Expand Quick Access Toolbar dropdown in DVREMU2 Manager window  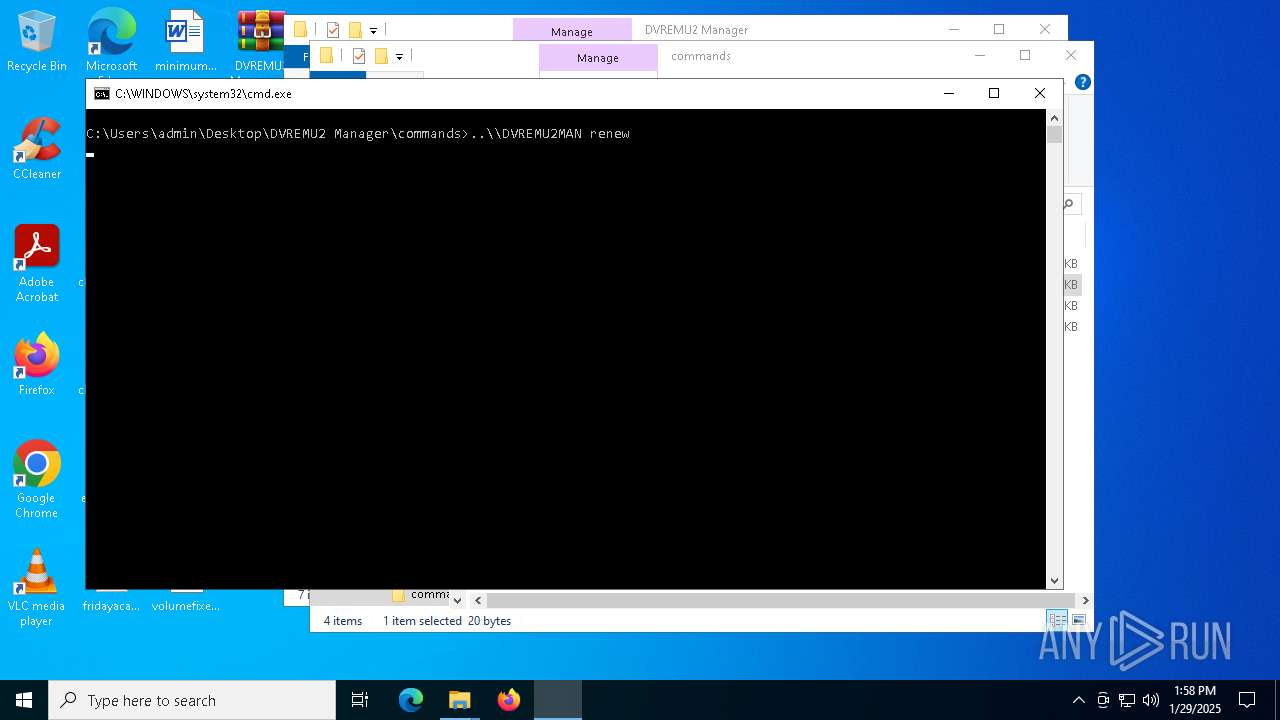point(373,31)
